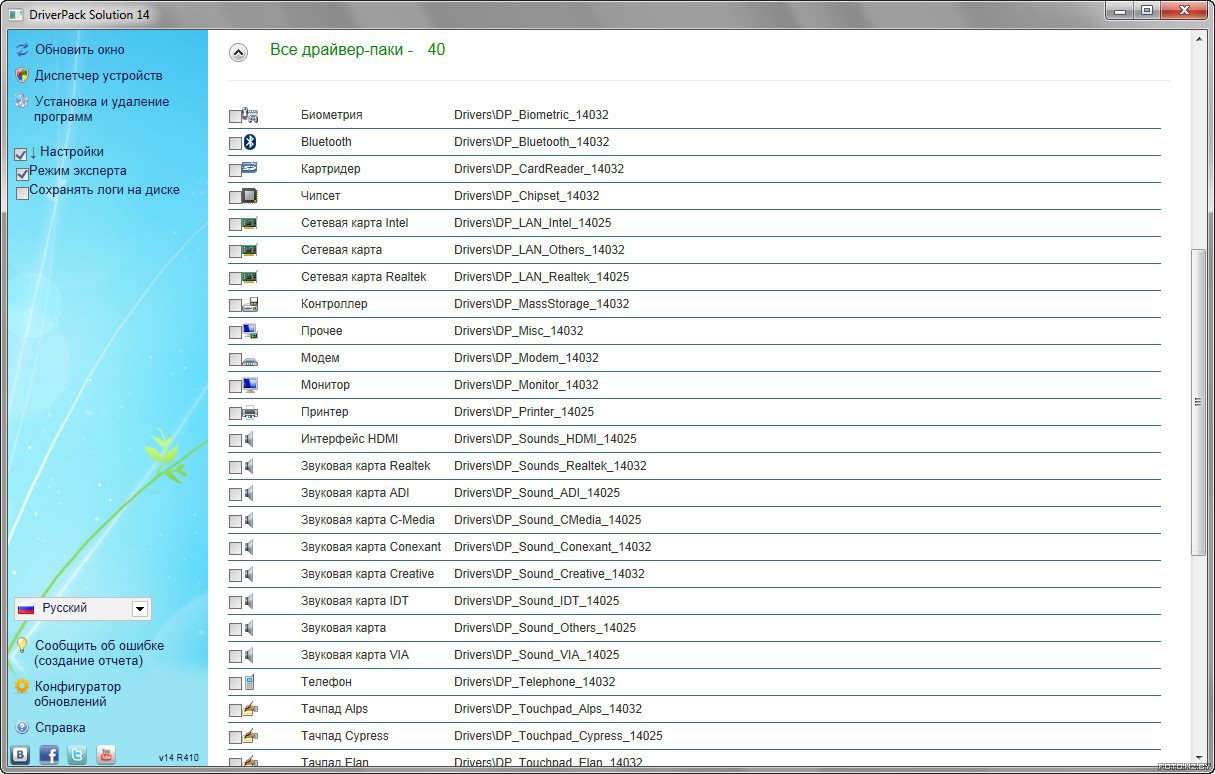Select the Сетевая карта Intel checkbox
1215x774 pixels.
(x=235, y=225)
